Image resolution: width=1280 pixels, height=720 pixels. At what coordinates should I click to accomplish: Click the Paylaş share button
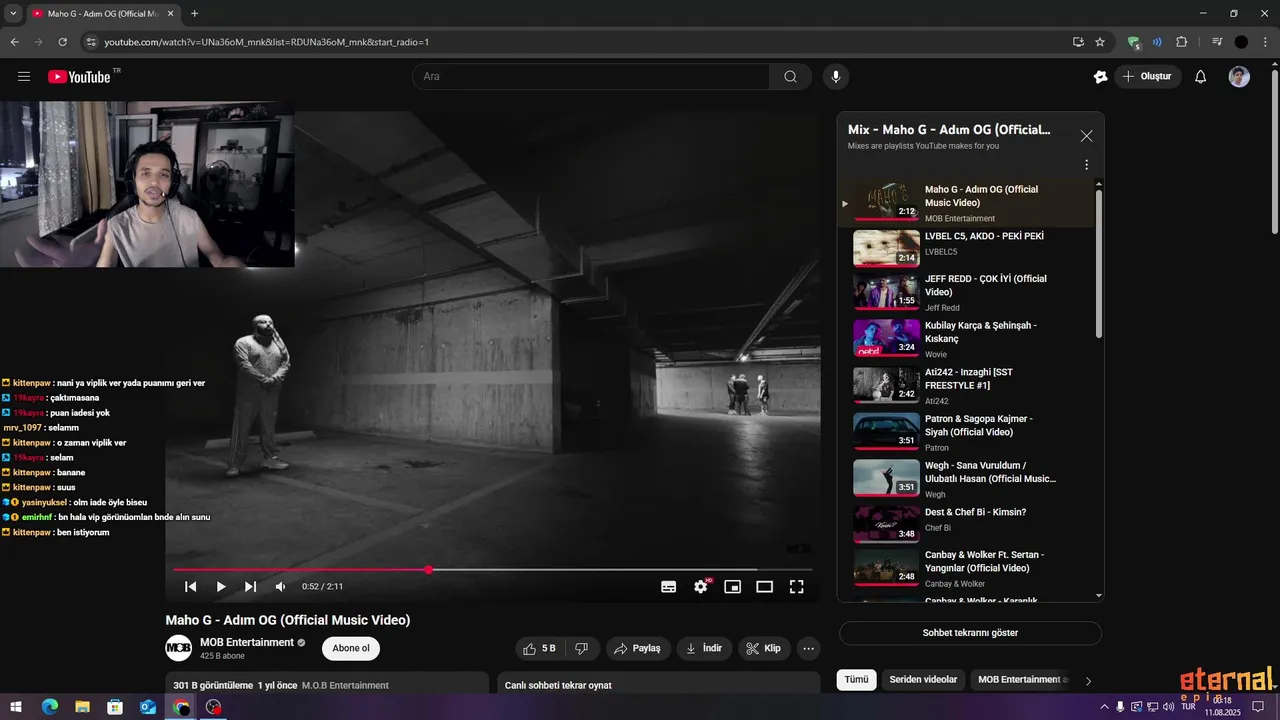tap(637, 649)
